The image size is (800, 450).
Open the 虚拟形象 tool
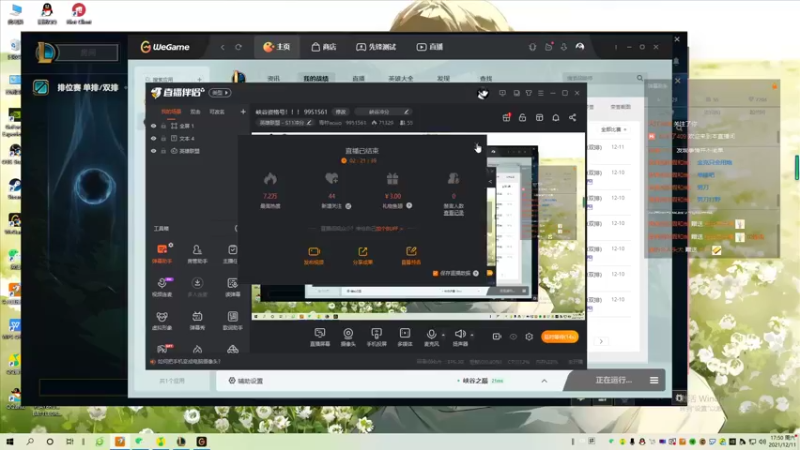coord(162,321)
